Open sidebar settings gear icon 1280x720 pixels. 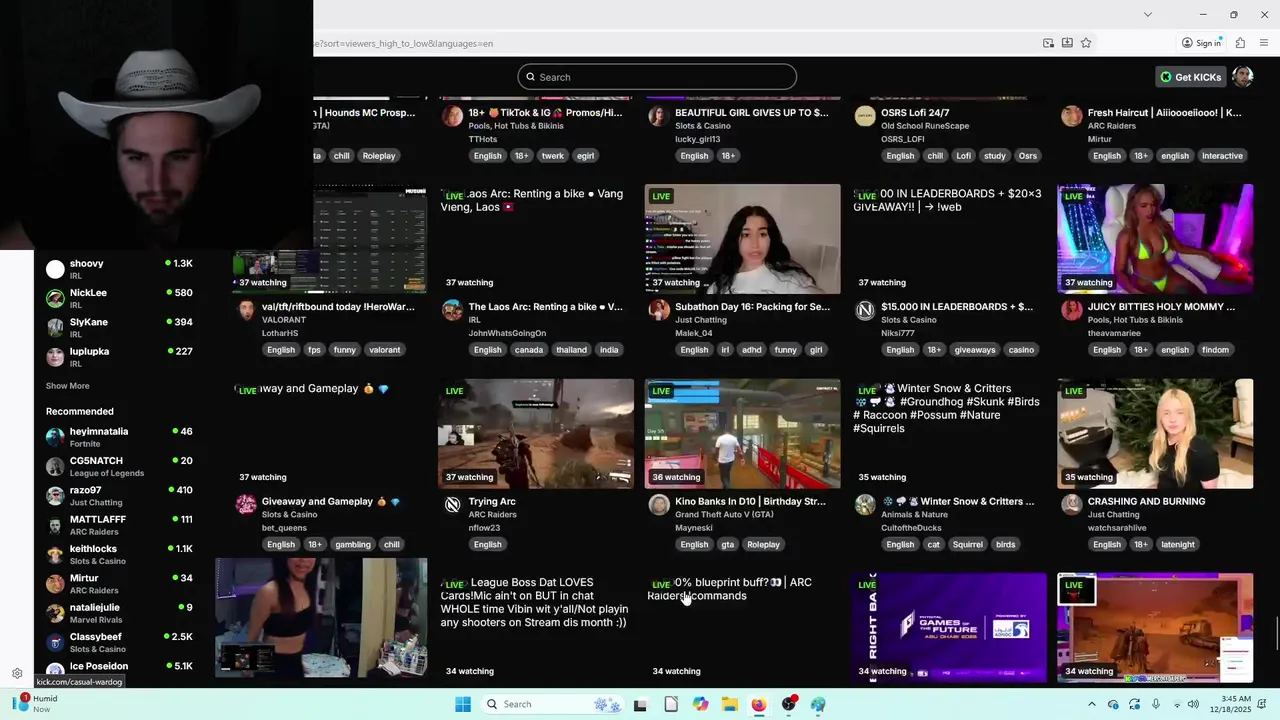click(17, 673)
